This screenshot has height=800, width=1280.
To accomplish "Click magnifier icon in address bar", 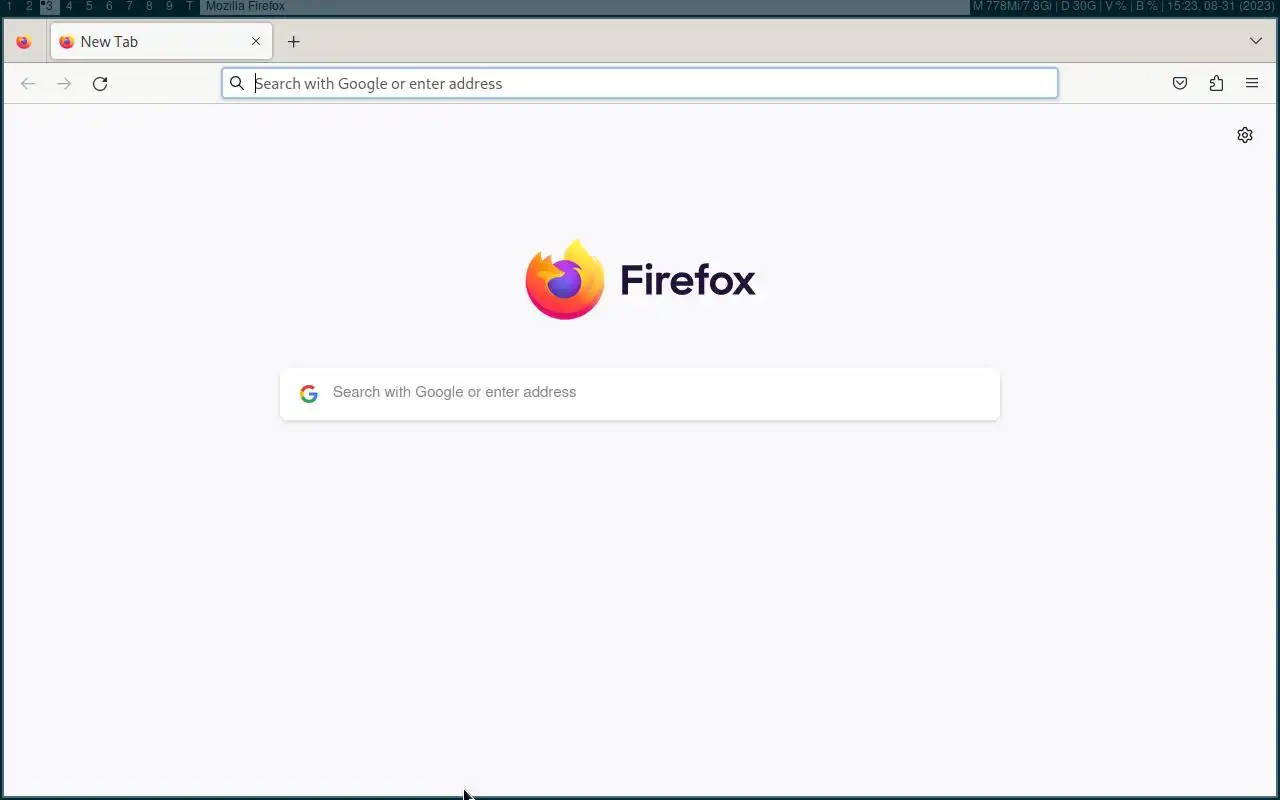I will pyautogui.click(x=237, y=83).
